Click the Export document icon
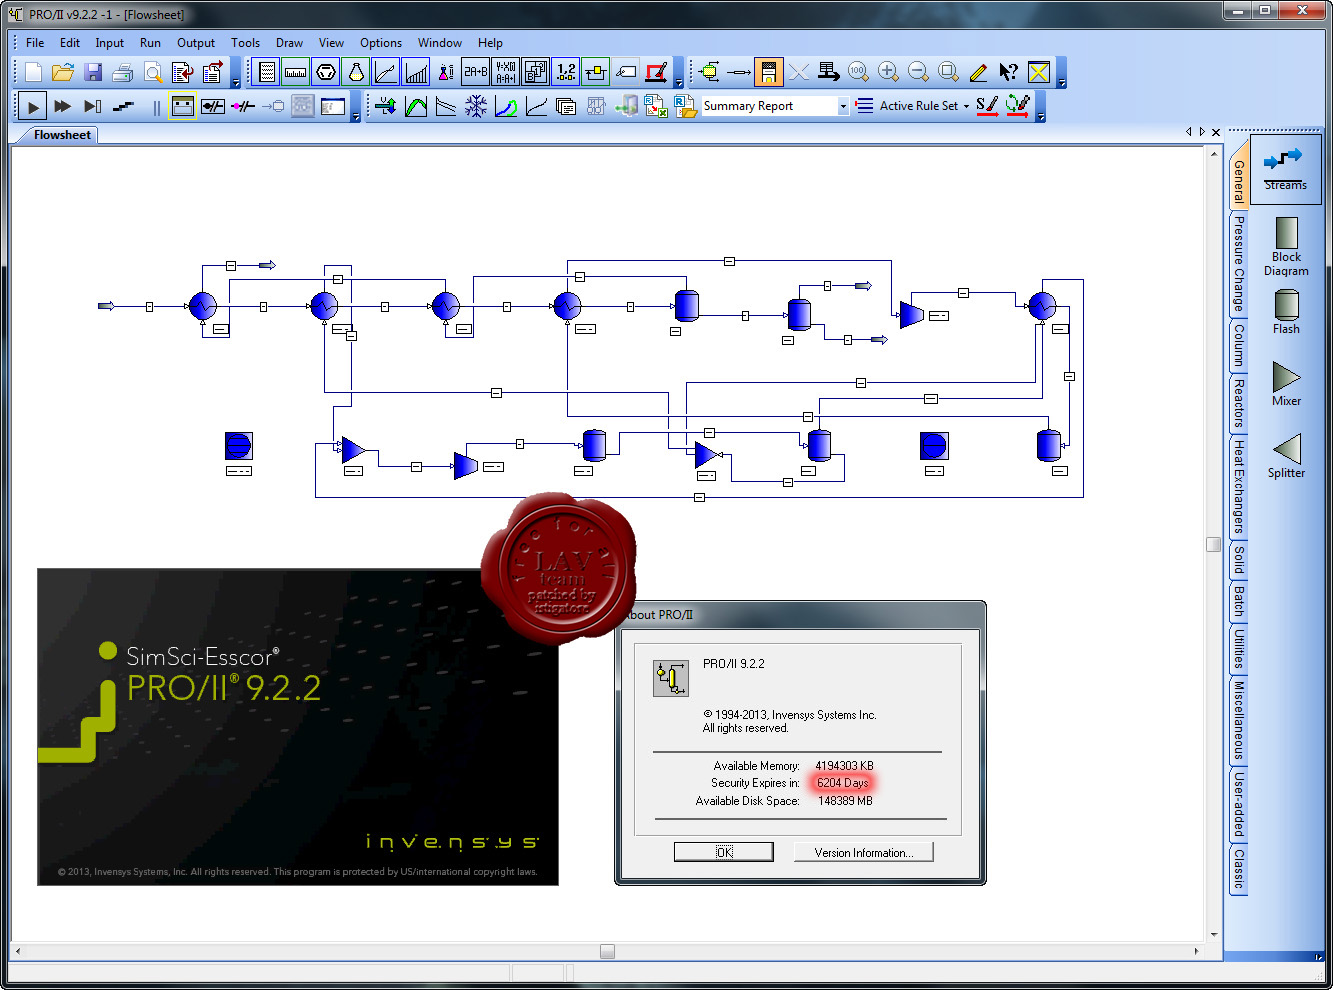1333x990 pixels. (213, 72)
